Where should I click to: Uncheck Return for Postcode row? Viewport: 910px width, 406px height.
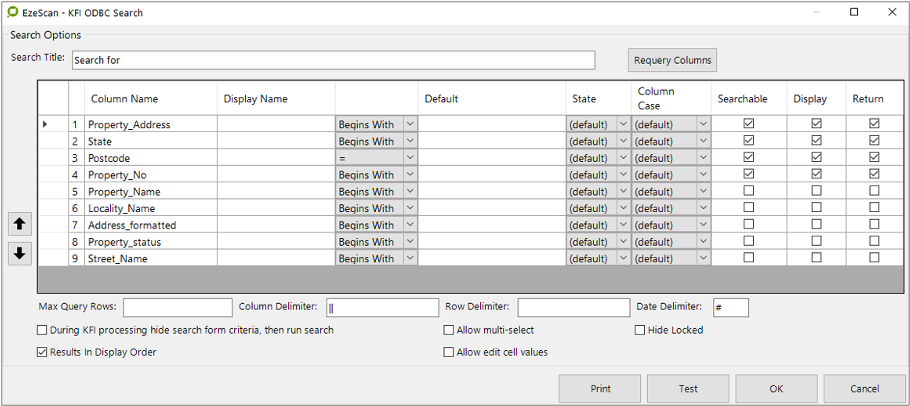874,158
